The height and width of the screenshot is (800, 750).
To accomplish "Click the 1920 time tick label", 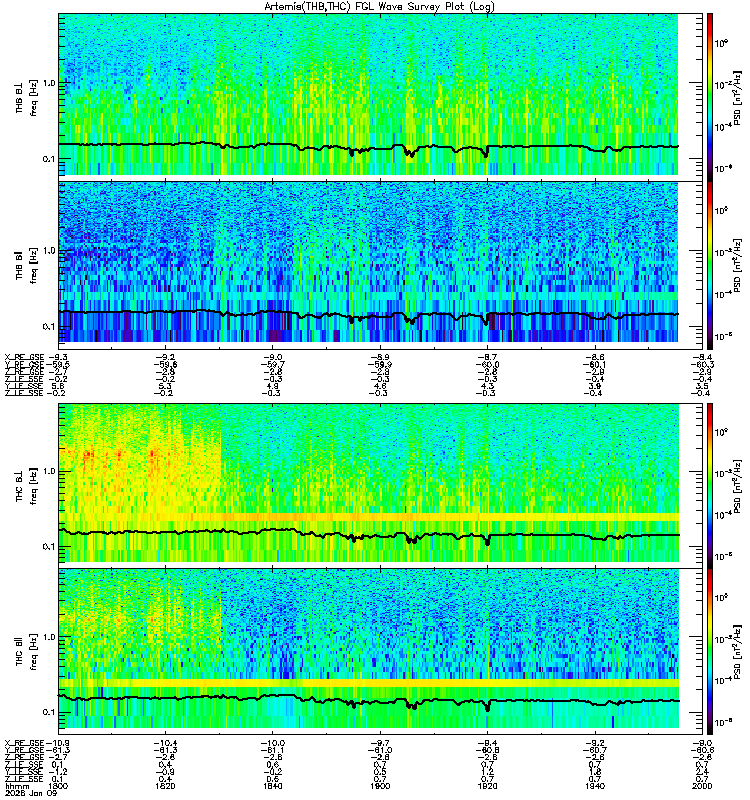I will click(x=487, y=786).
